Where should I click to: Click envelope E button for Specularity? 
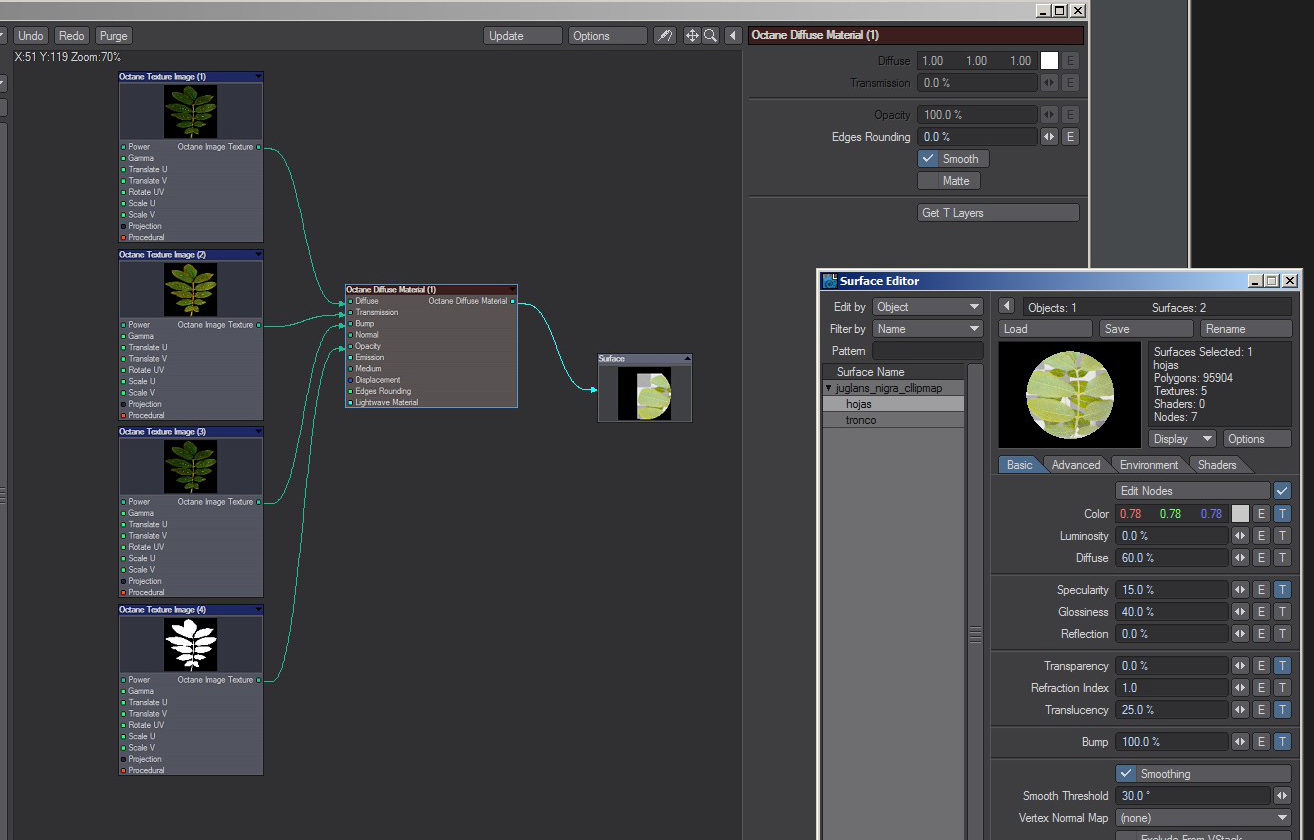click(x=1261, y=590)
